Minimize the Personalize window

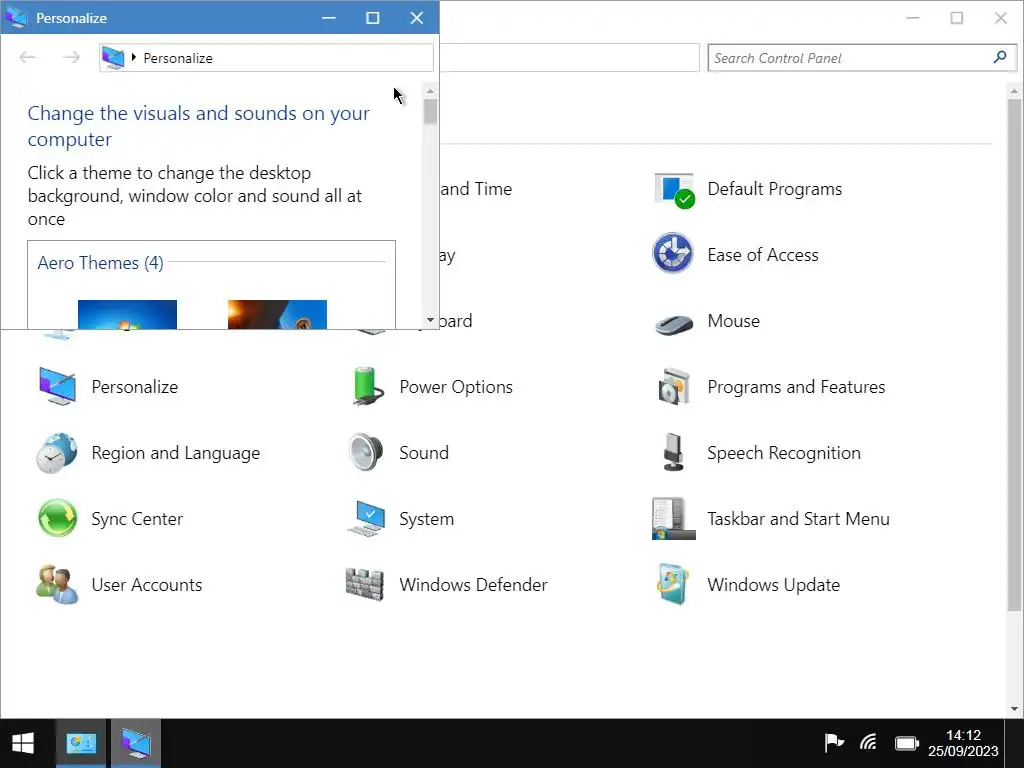tap(329, 18)
